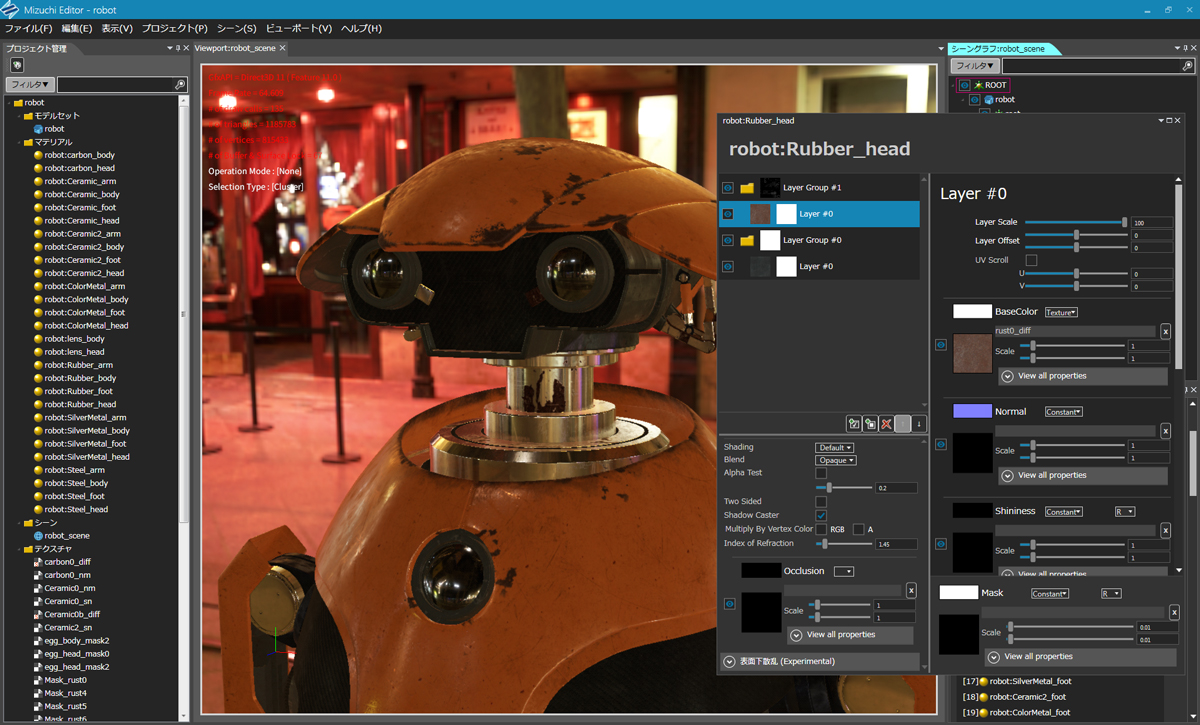Open the ビューポート(V) menu

pyautogui.click(x=299, y=29)
